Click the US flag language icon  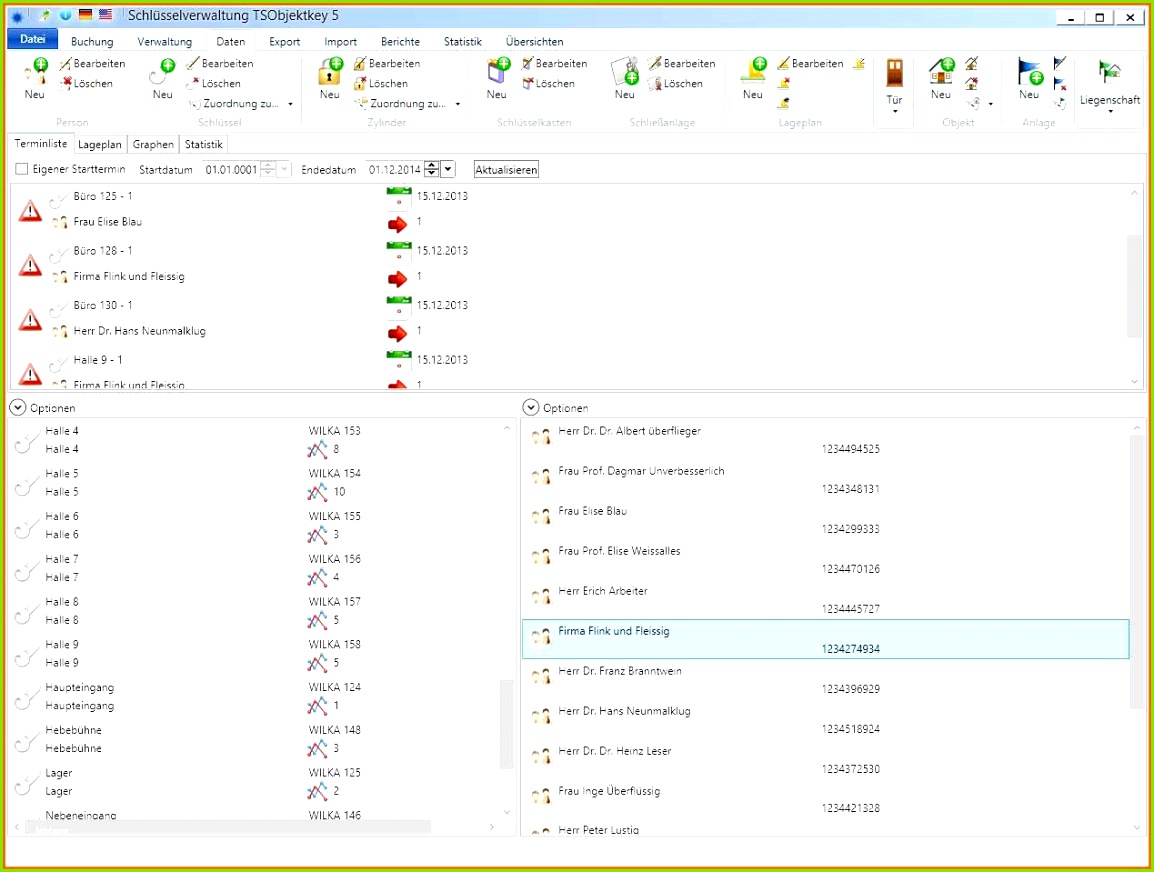106,15
